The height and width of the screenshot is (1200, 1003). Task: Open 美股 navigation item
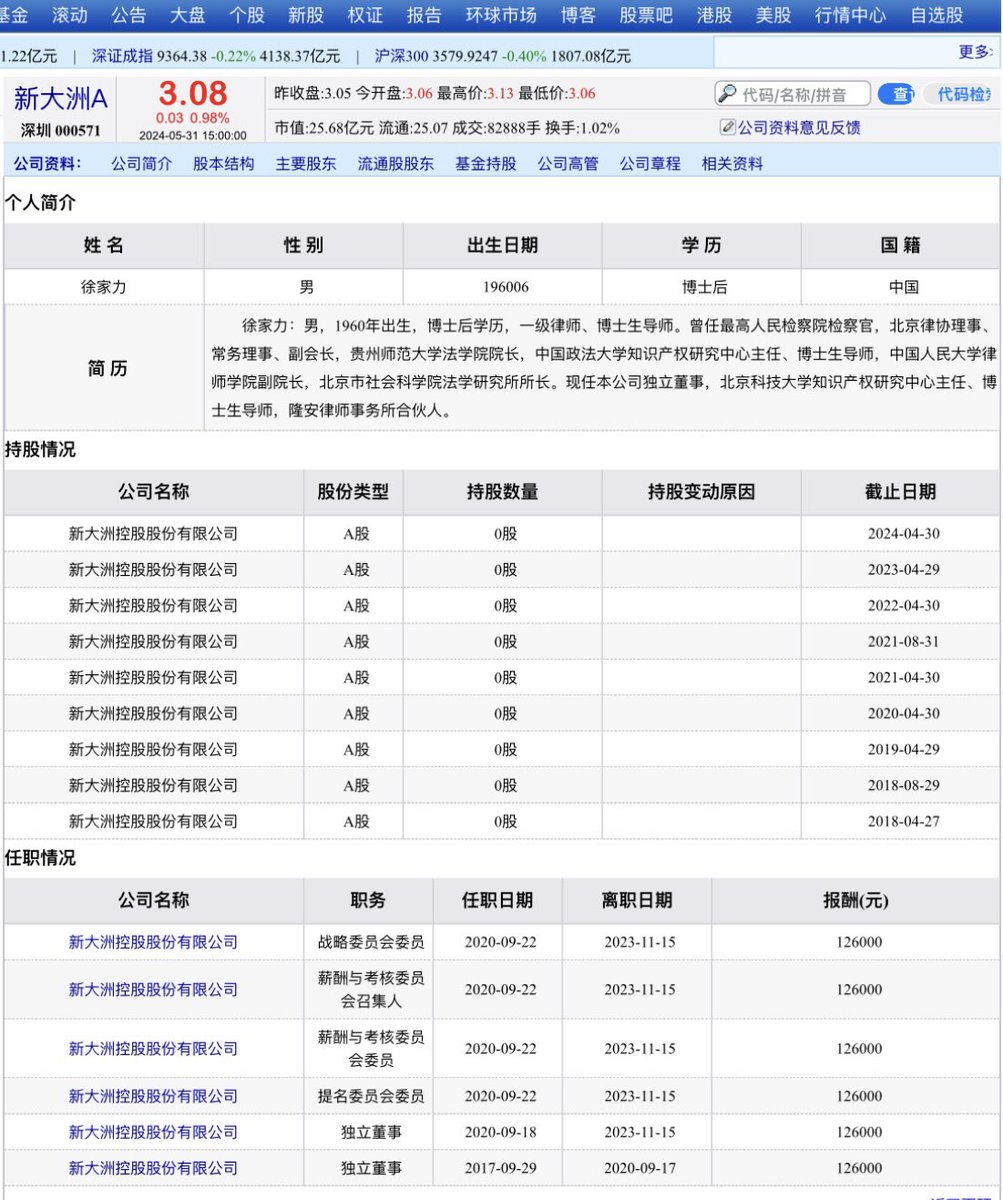pyautogui.click(x=773, y=15)
